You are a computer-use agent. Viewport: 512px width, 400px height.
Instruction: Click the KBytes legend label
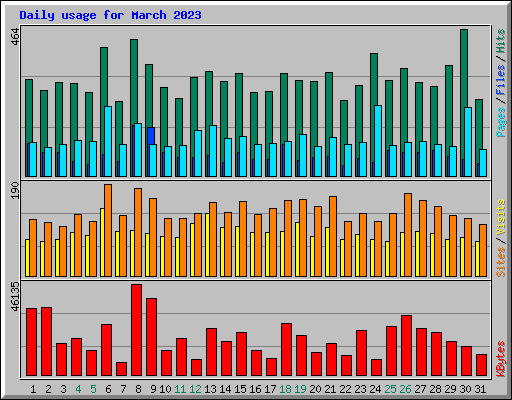(x=500, y=359)
